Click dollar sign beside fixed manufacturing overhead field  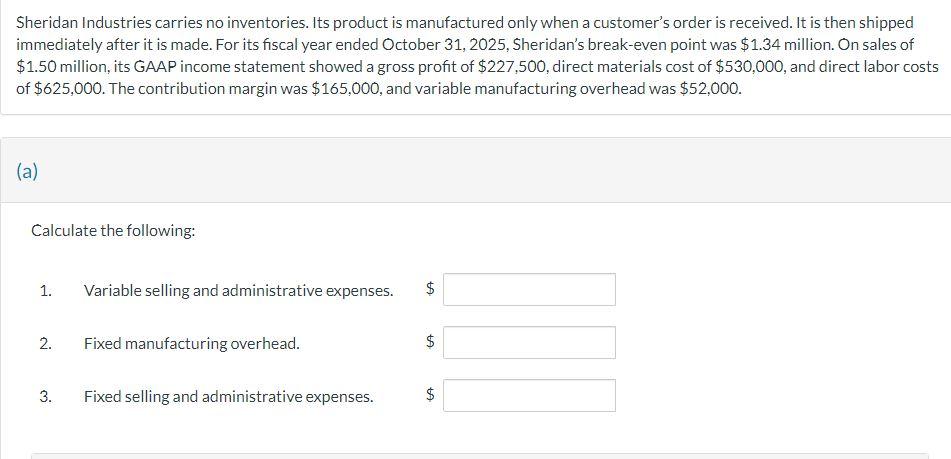coord(430,343)
